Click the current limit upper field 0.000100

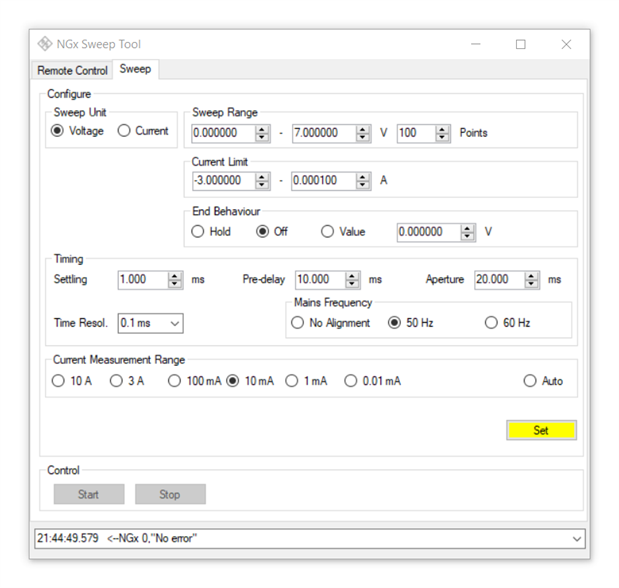324,180
